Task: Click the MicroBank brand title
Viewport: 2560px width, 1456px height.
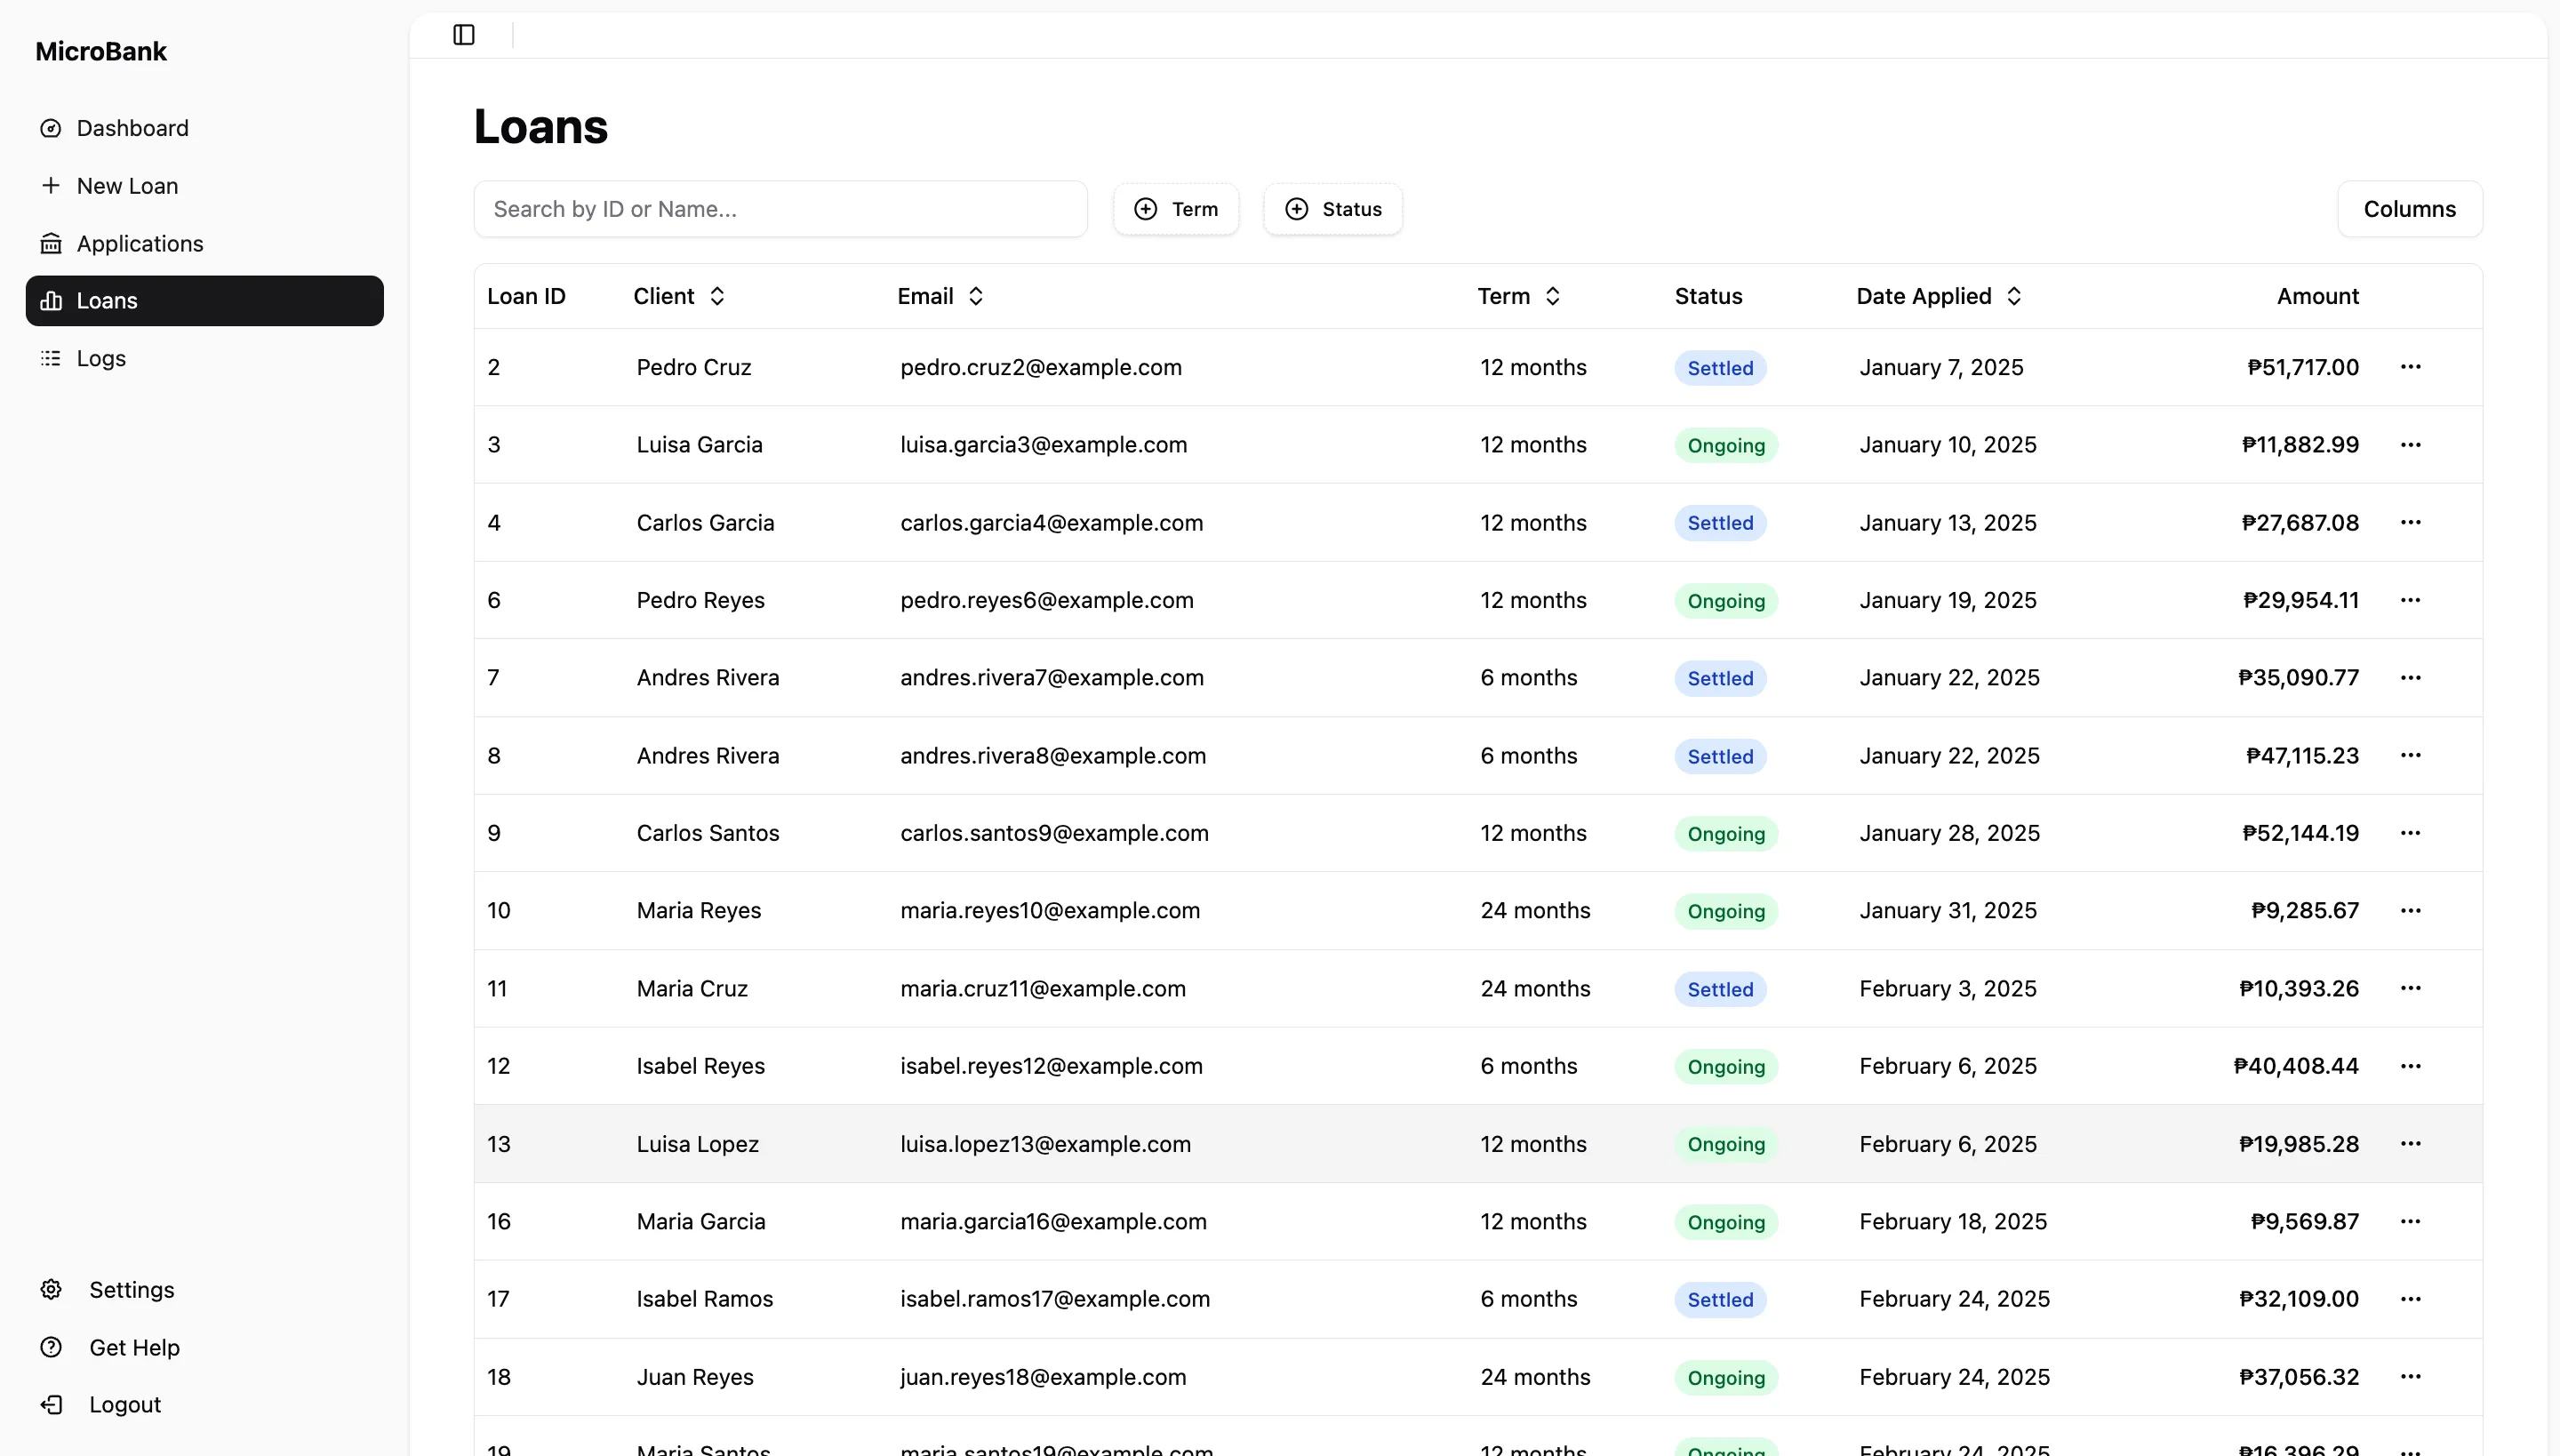Action: pyautogui.click(x=101, y=52)
